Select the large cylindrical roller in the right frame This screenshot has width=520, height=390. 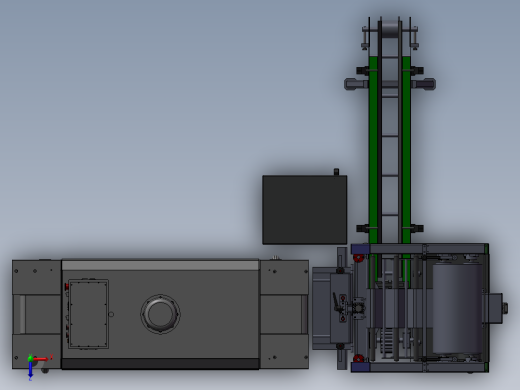[457, 308]
